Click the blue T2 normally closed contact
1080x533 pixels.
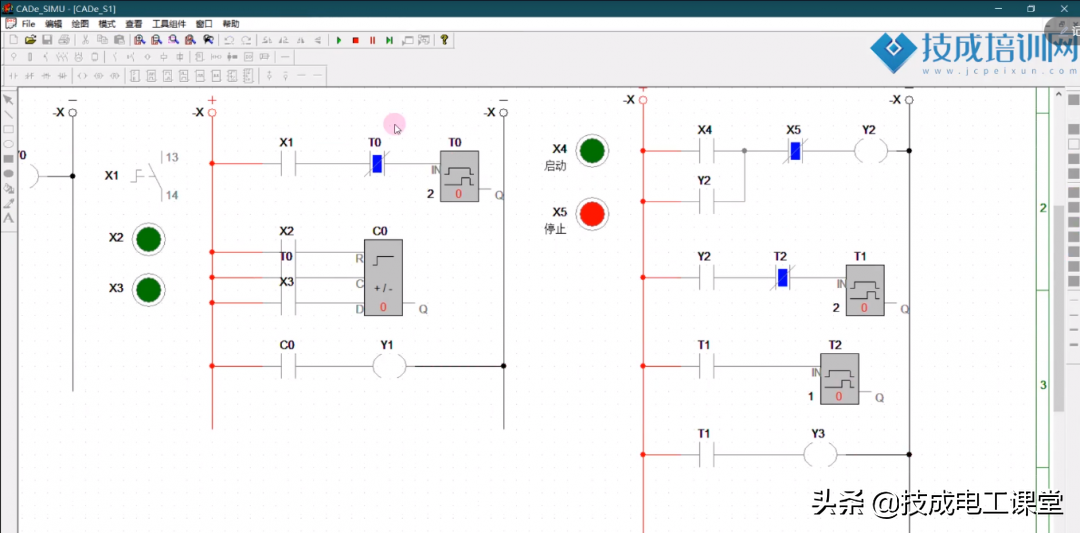coord(782,278)
